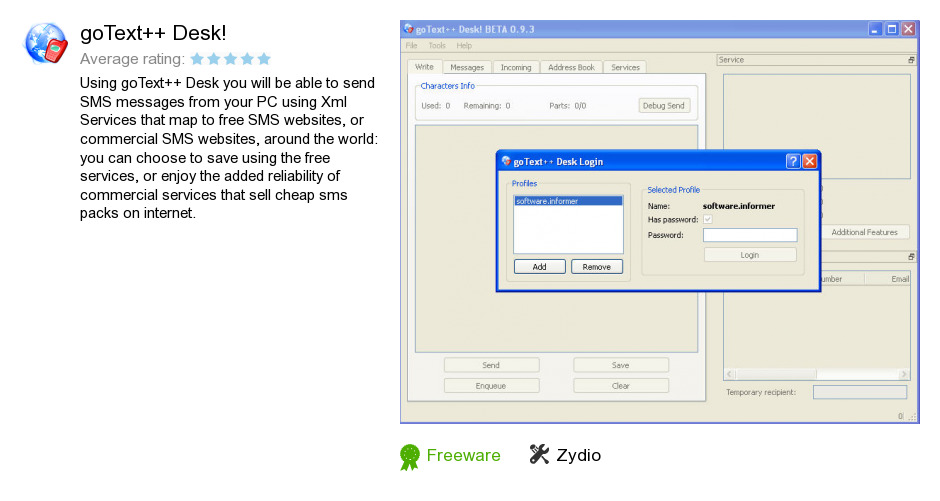The width and height of the screenshot is (940, 501).
Task: Click the Freeware license link
Action: 463,455
